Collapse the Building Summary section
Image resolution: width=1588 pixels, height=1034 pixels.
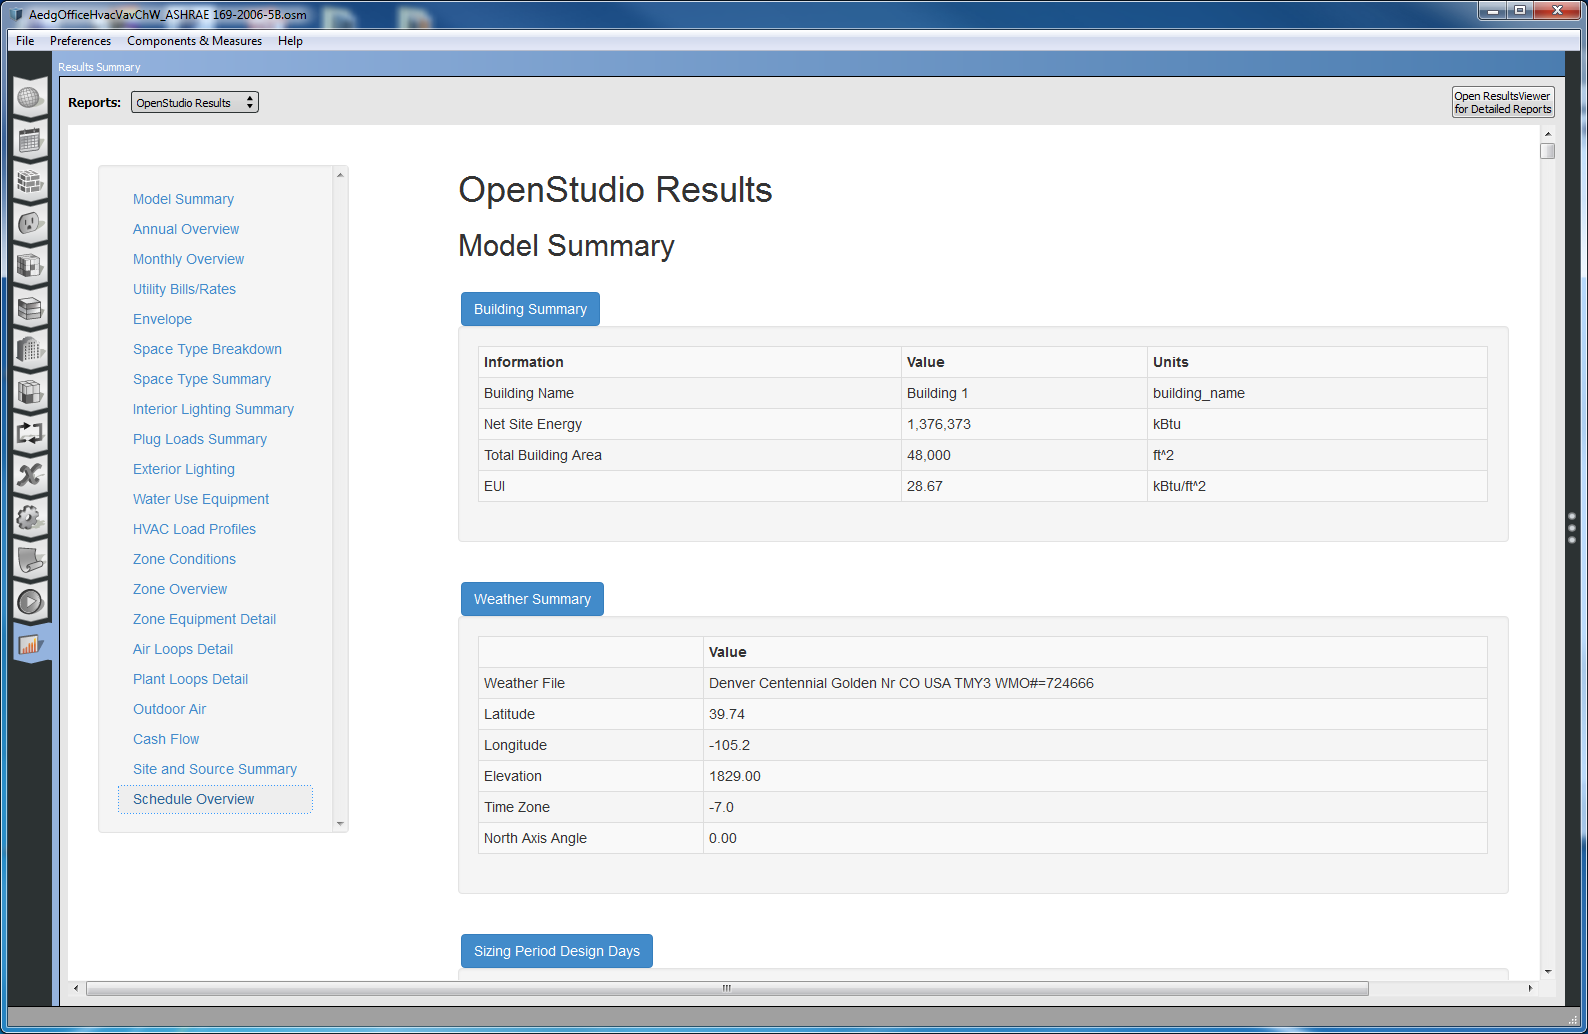coord(530,309)
